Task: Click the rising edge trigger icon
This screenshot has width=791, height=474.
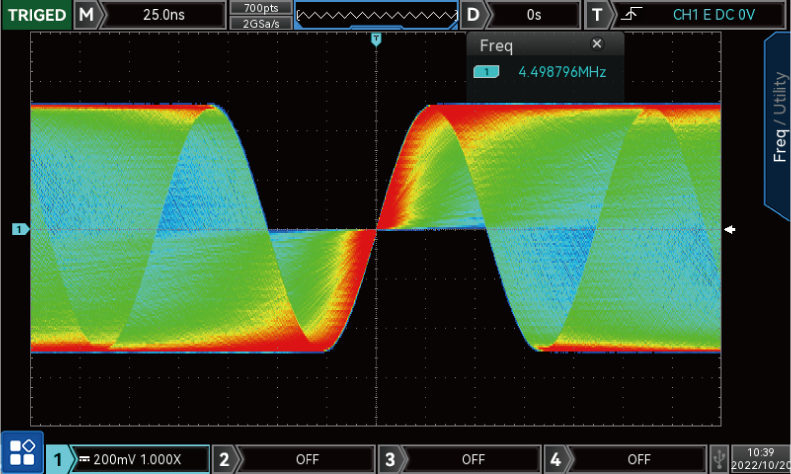Action: [631, 15]
